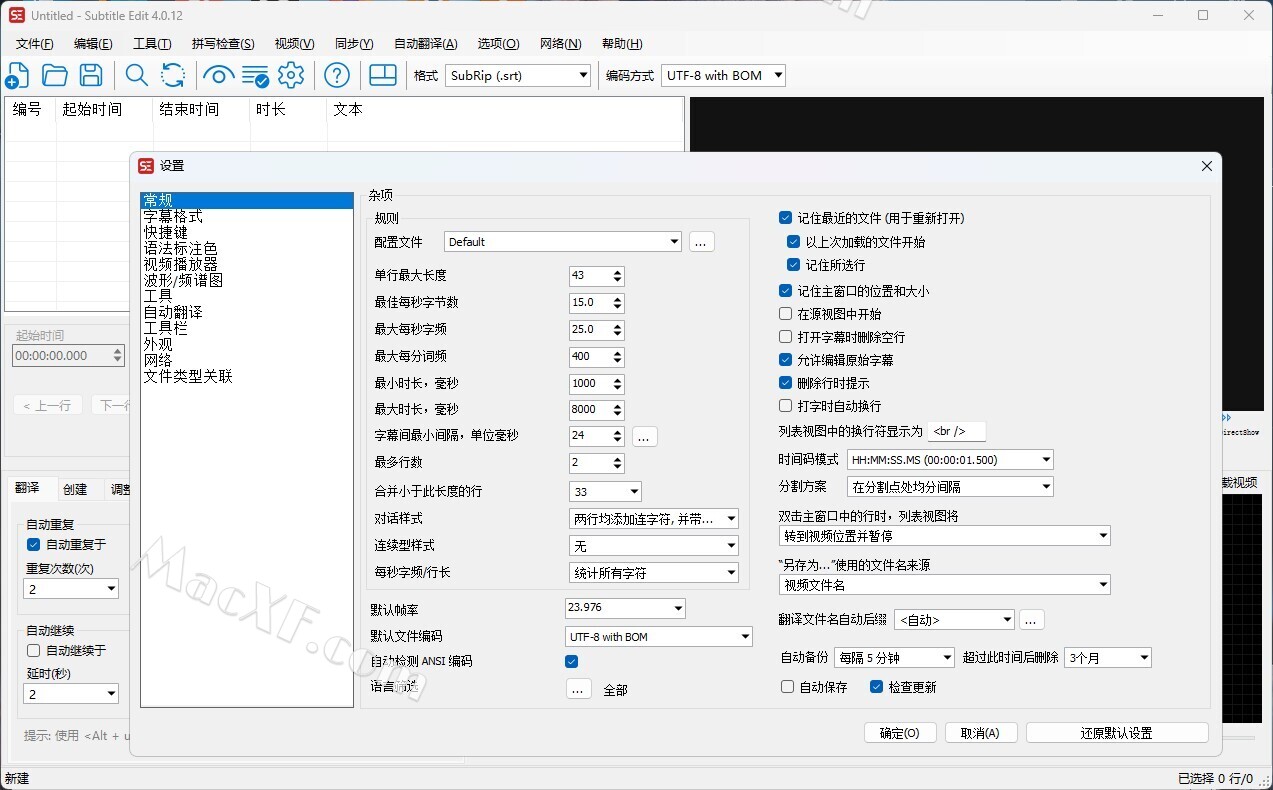This screenshot has width=1273, height=790.
Task: Expand the 连续型样式 dropdown
Action: [654, 546]
